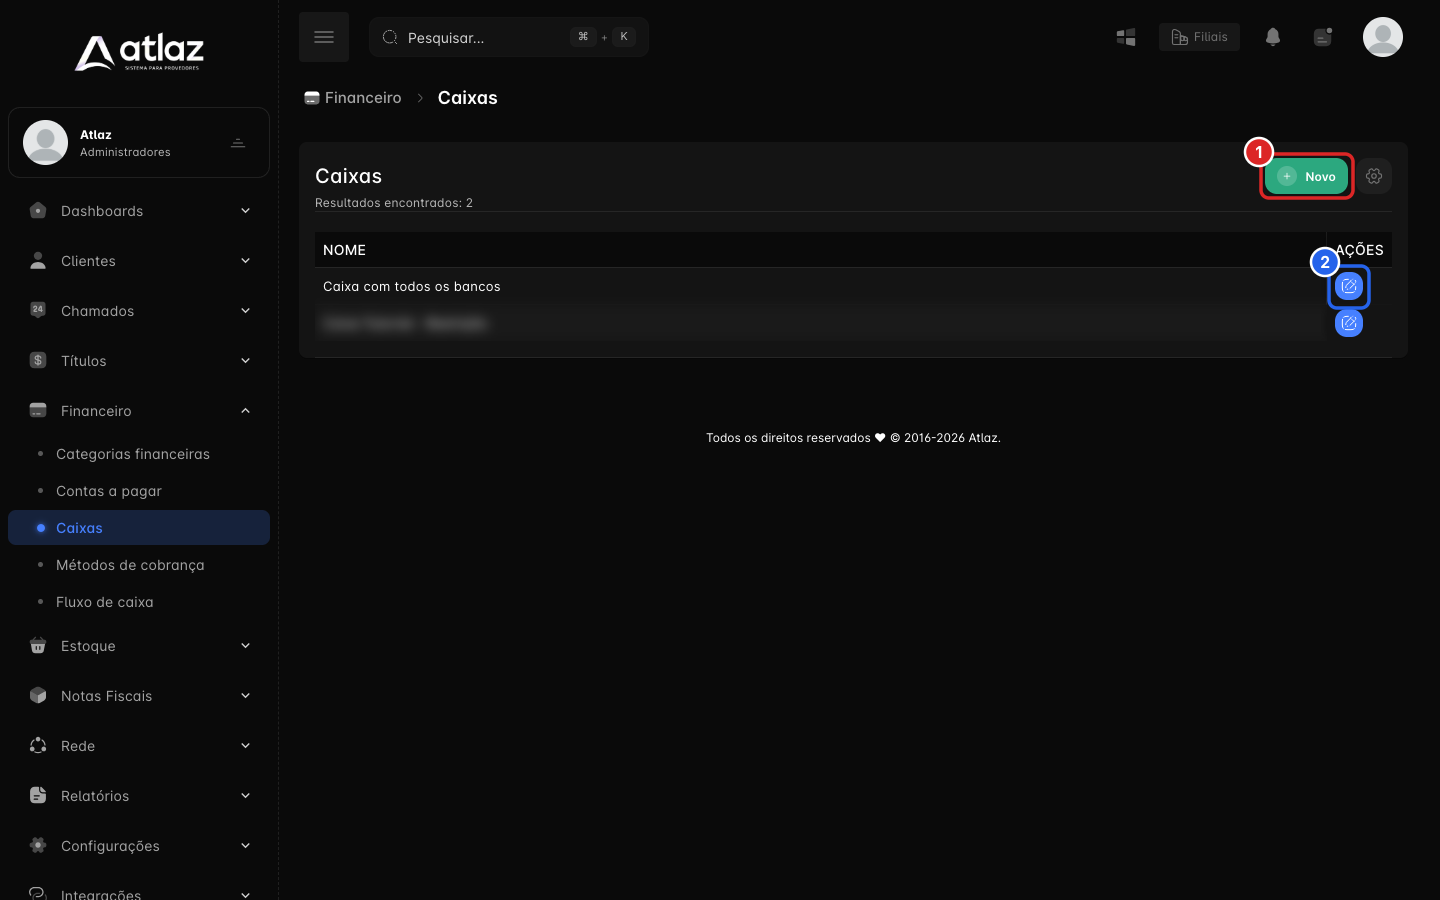This screenshot has height=900, width=1440.
Task: Open the Filiais button
Action: pos(1199,37)
